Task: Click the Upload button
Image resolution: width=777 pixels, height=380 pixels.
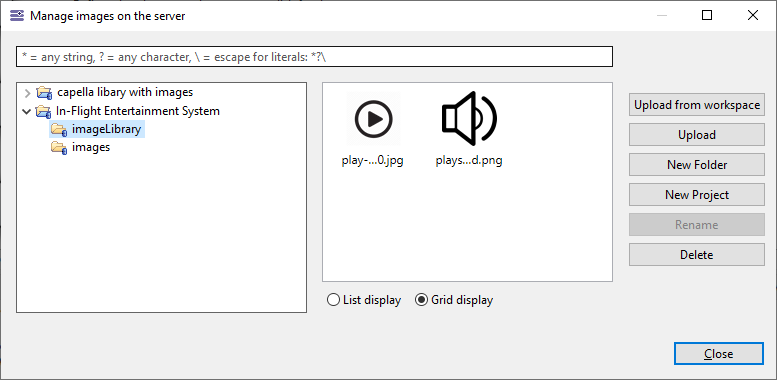Action: tap(697, 135)
